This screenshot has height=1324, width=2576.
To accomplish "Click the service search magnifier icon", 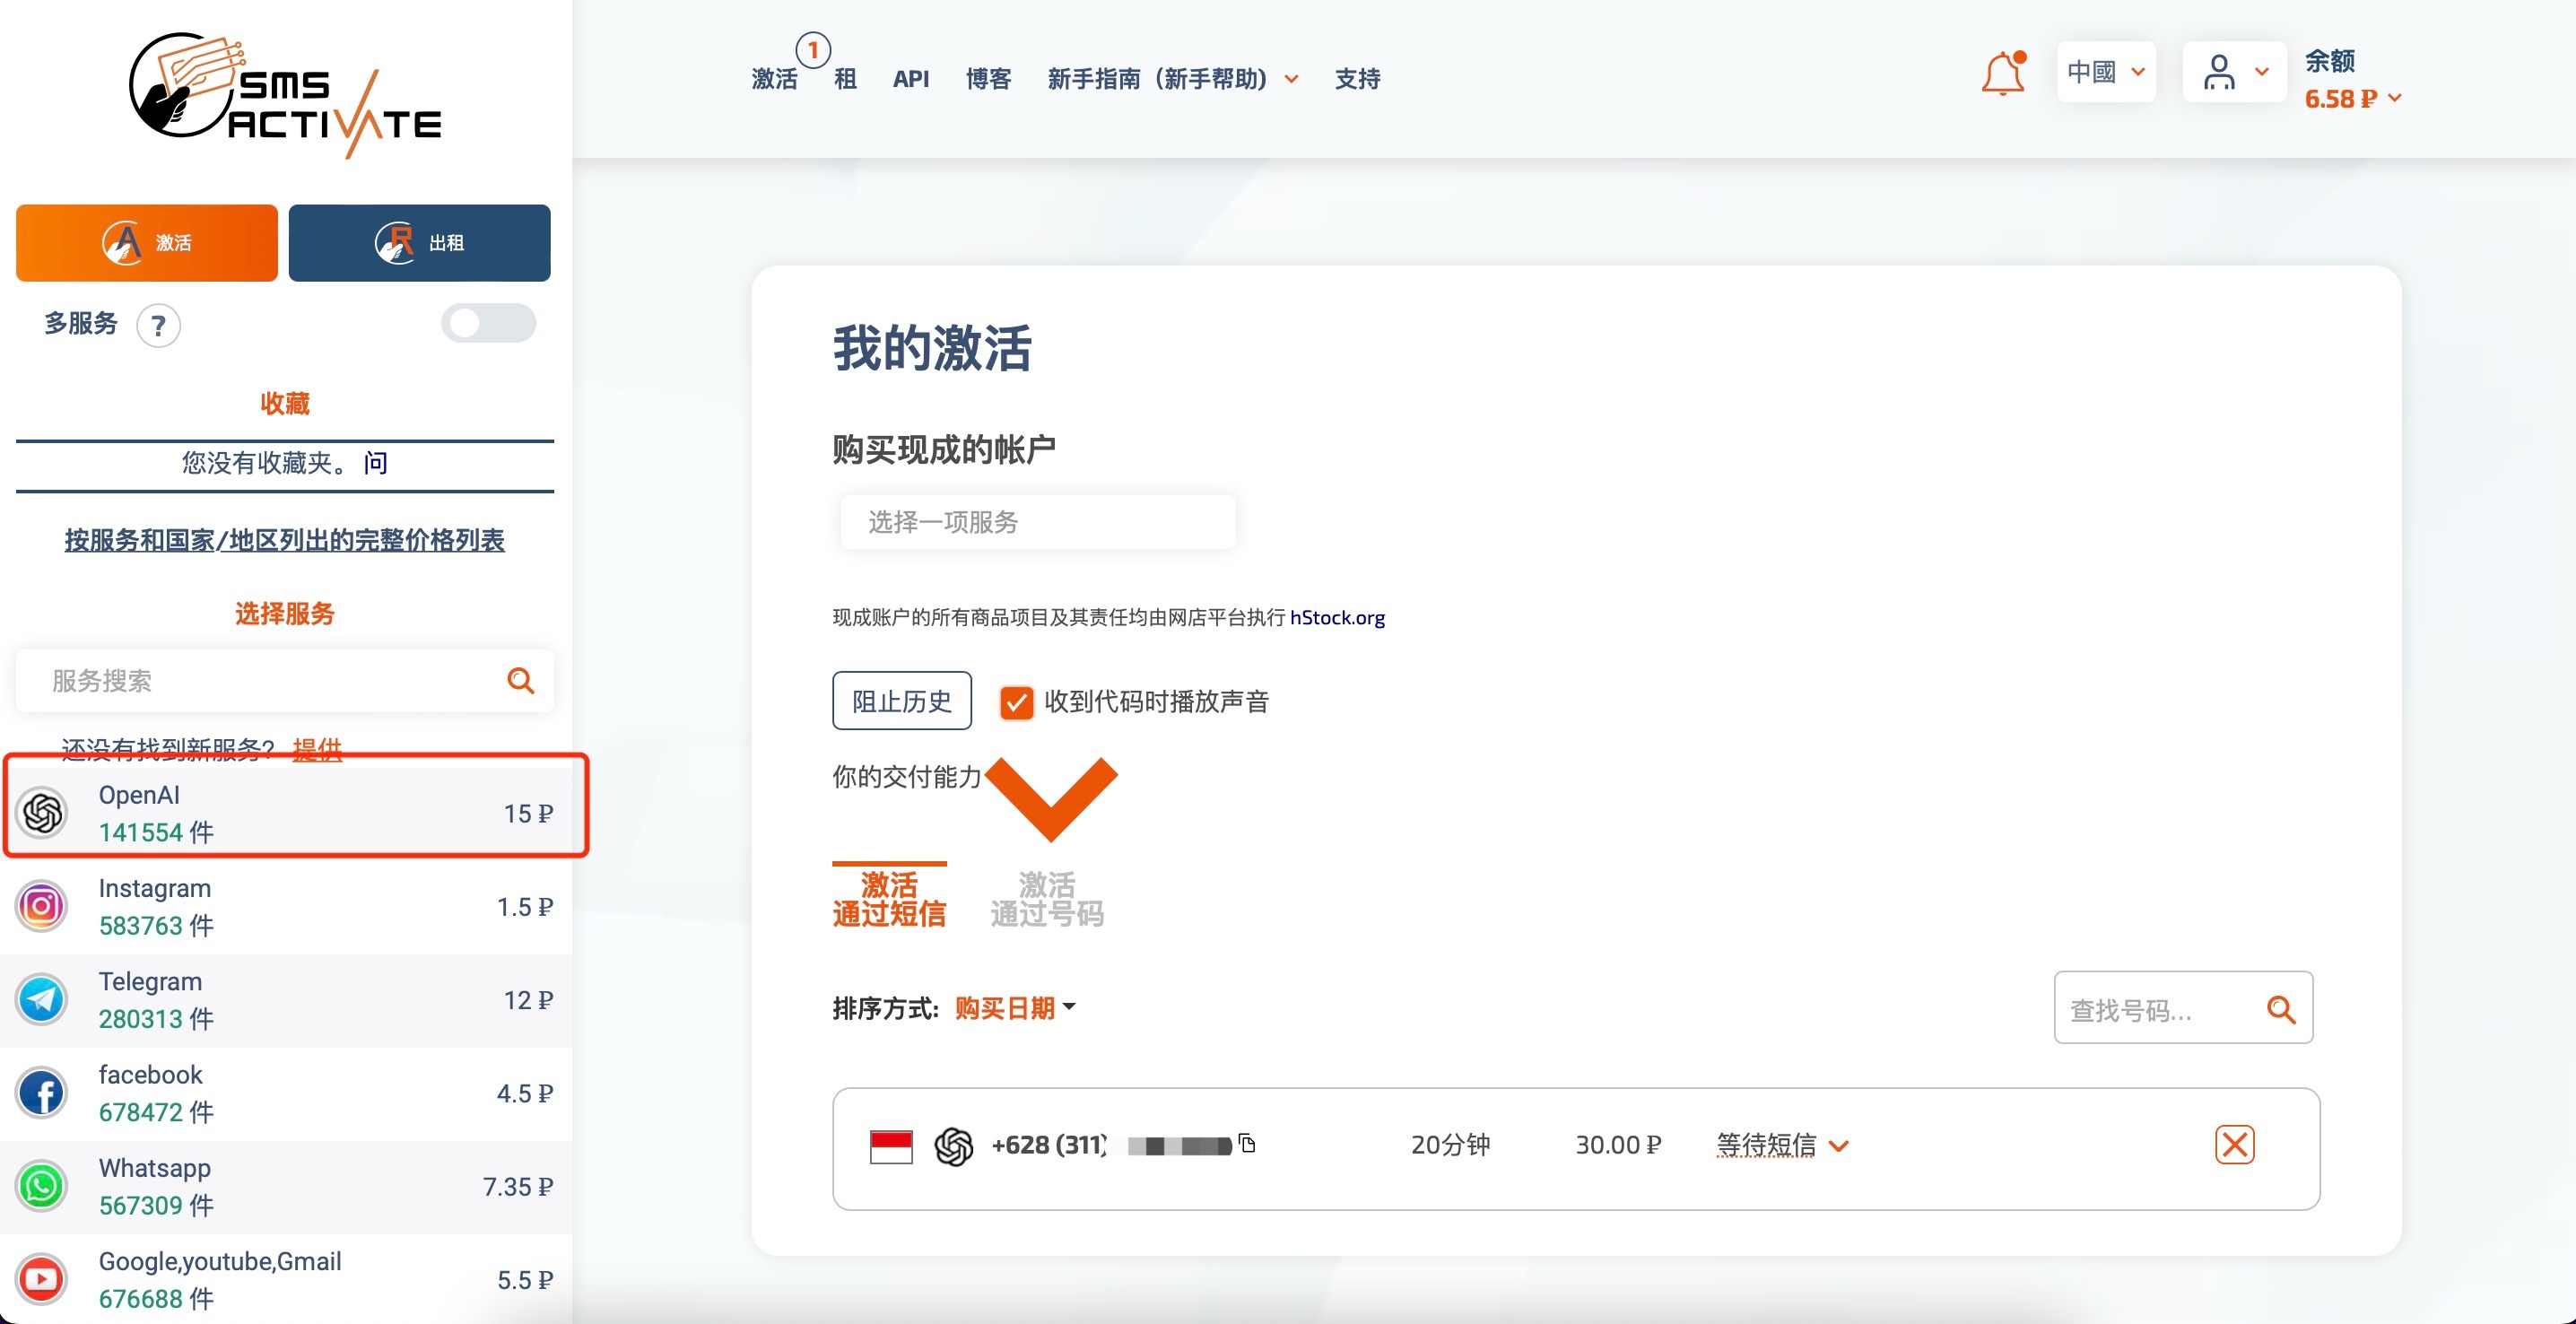I will pos(520,681).
